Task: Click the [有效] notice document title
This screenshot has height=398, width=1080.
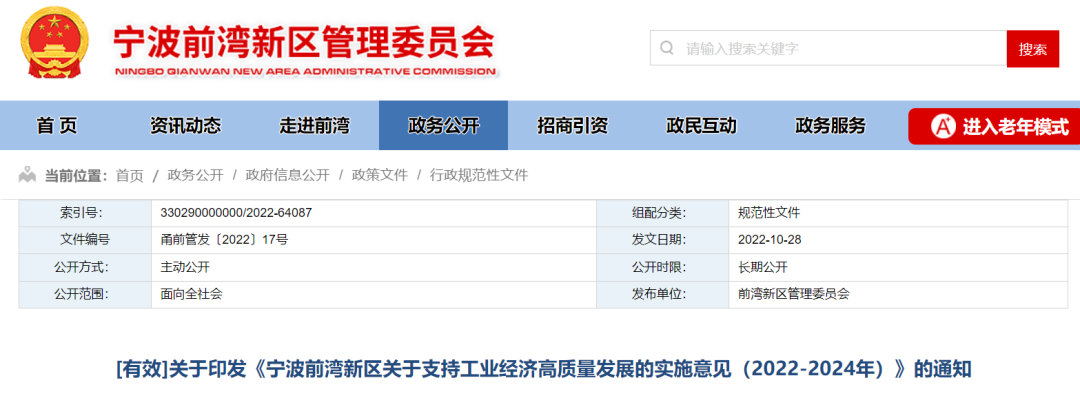Action: coord(544,368)
